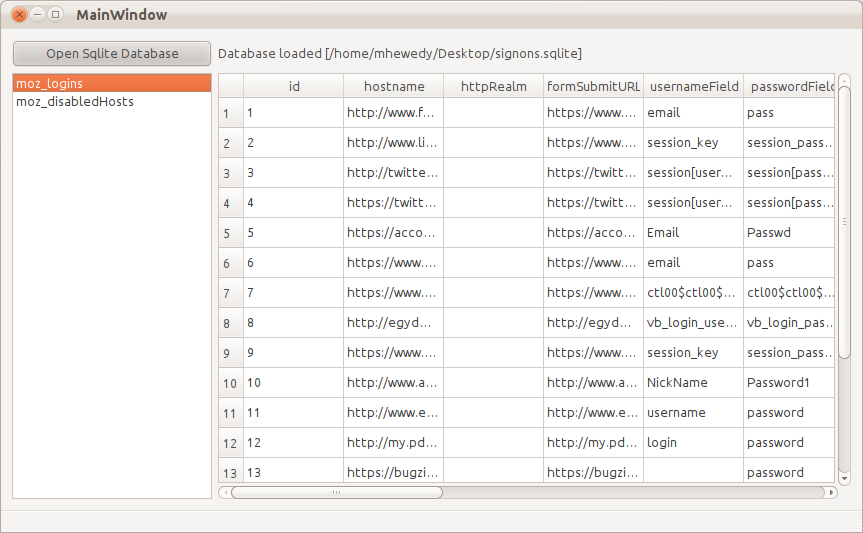Click vertical scrollbar up arrow
Viewport: 863px width, 533px height.
tap(844, 80)
